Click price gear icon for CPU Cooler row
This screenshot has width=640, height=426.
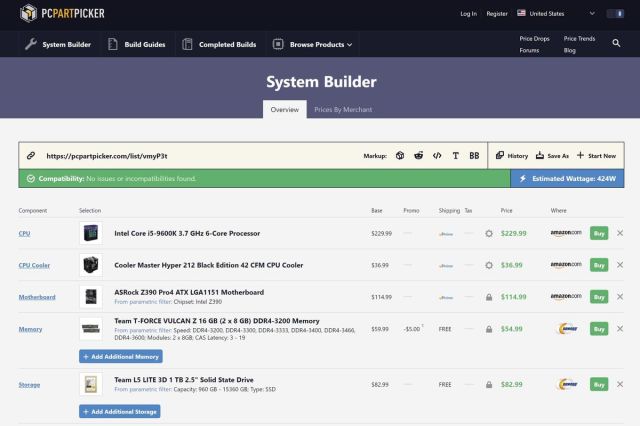pos(489,265)
